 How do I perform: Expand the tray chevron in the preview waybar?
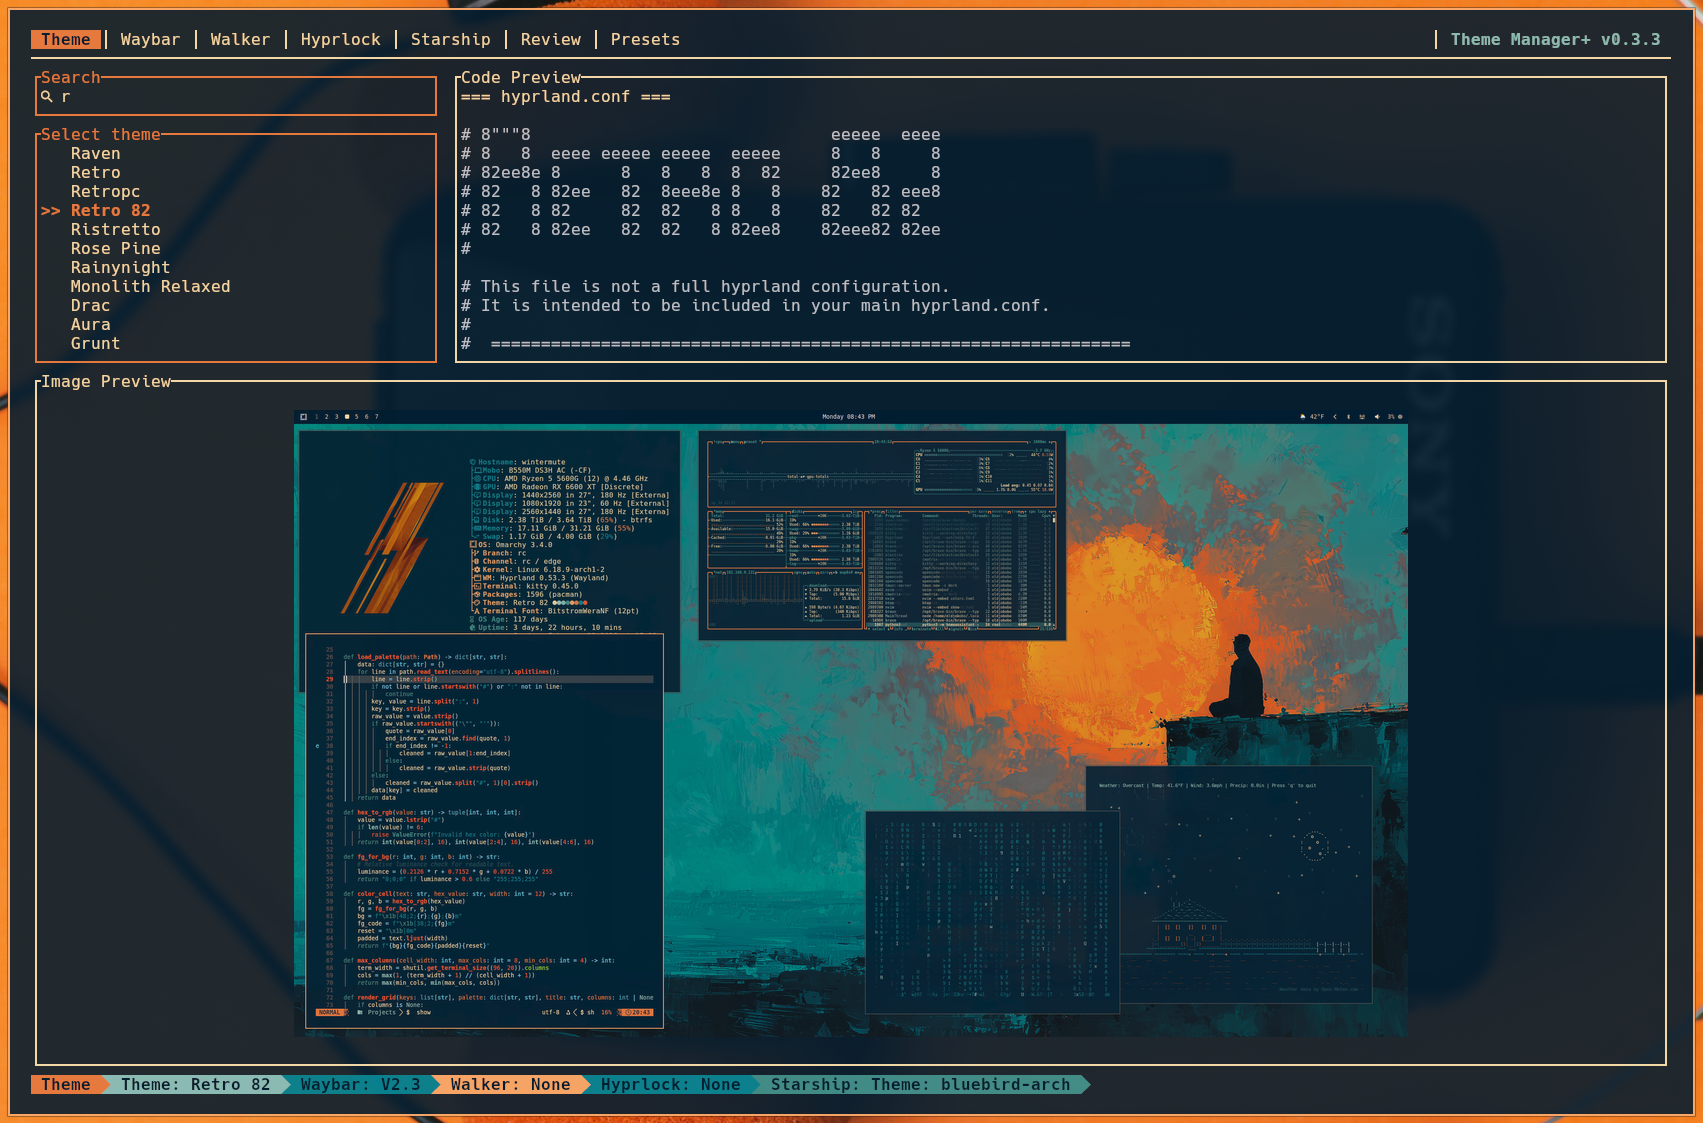click(x=1335, y=415)
